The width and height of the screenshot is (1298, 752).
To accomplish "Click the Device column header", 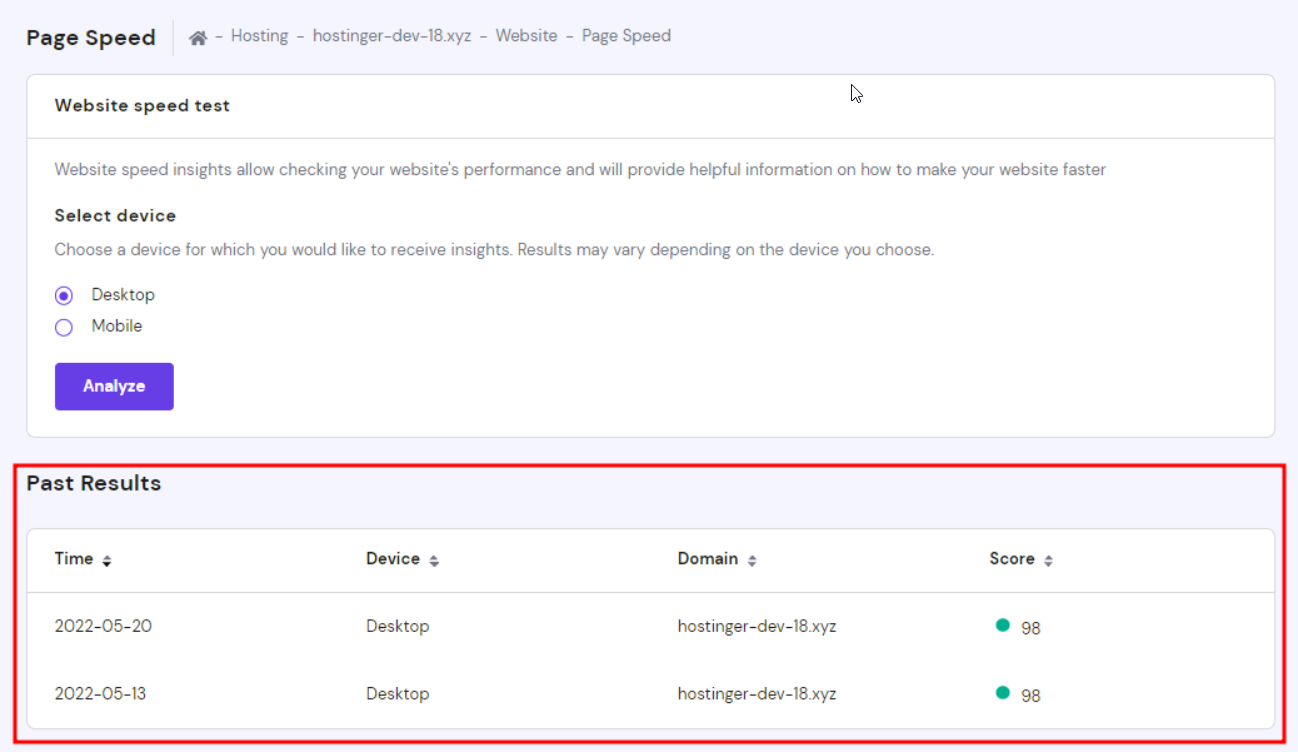I will [392, 559].
